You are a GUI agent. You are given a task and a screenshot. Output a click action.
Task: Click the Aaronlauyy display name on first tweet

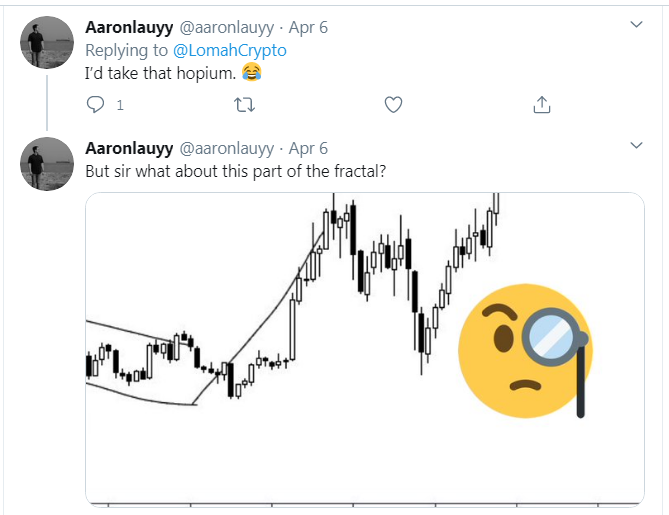click(128, 25)
